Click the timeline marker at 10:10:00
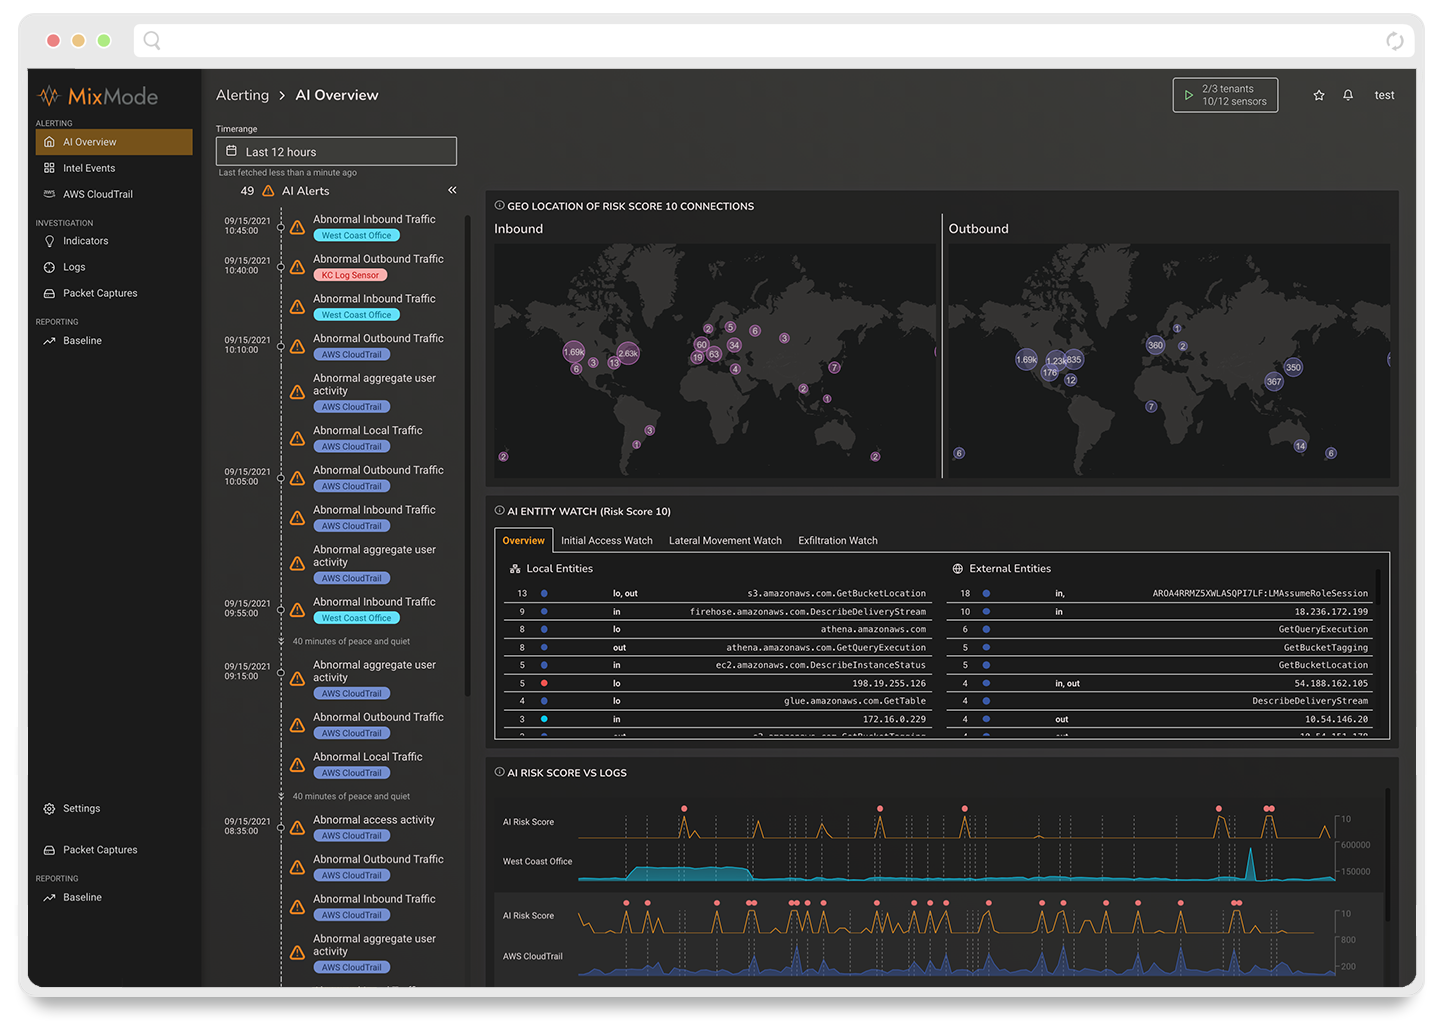 pos(281,346)
